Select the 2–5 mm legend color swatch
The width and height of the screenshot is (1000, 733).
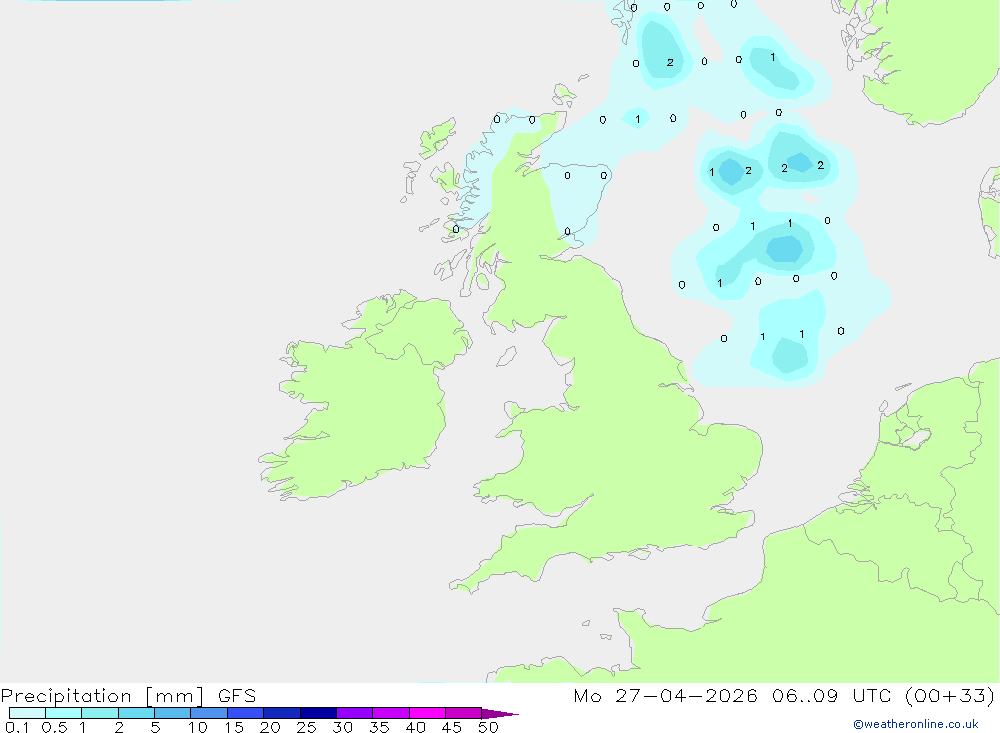(136, 713)
